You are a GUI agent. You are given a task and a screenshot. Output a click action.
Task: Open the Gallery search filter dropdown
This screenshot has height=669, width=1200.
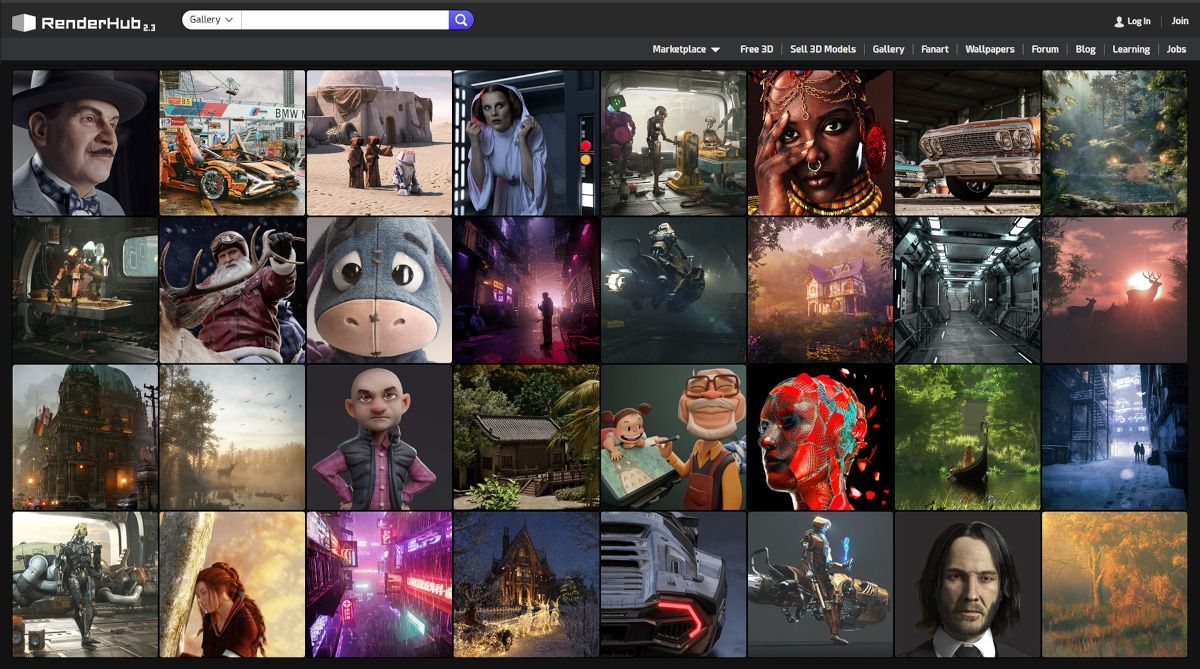208,19
